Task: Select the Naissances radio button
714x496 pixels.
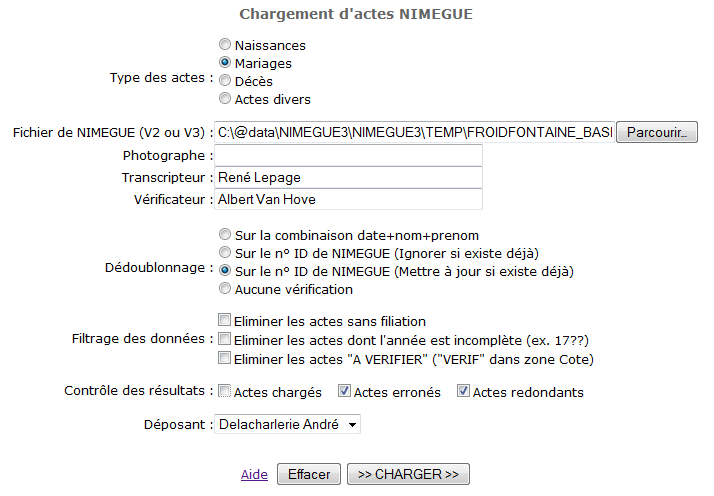Action: [225, 45]
